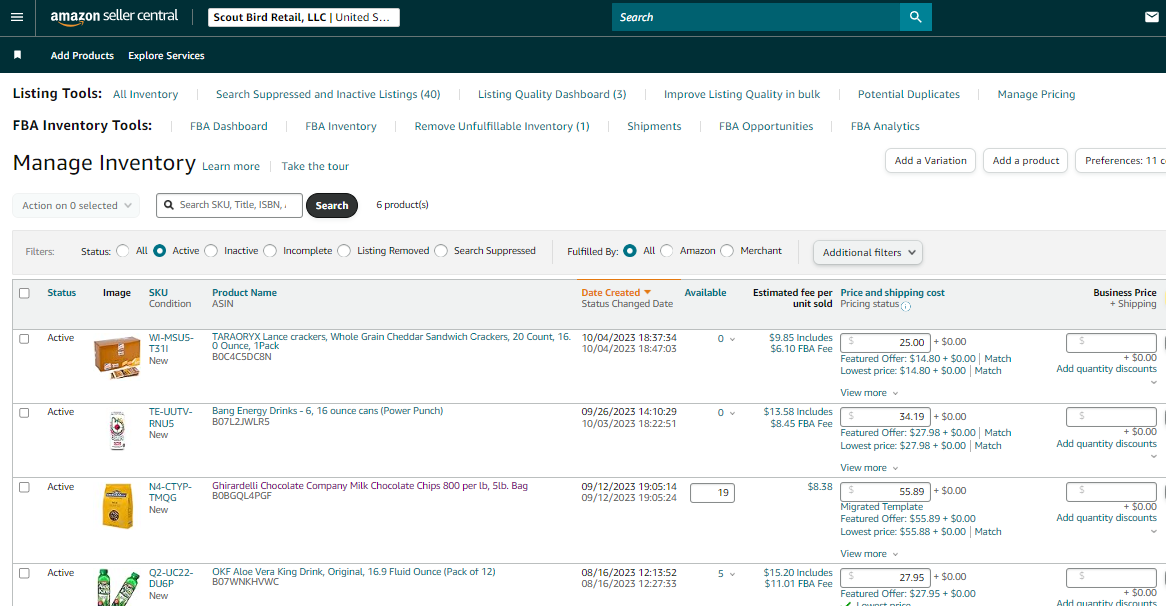Select the All status radio button
This screenshot has width=1166, height=606.
pyautogui.click(x=123, y=251)
